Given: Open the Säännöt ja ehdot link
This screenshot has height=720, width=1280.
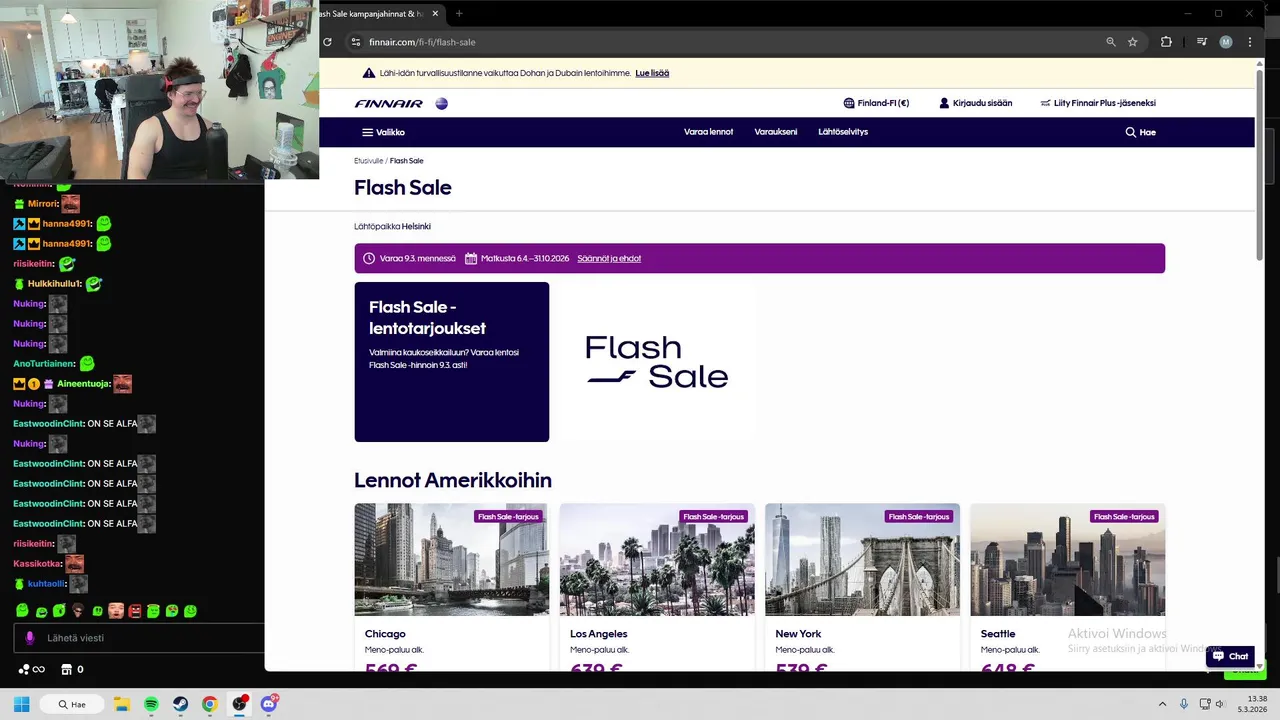Looking at the screenshot, I should point(609,258).
